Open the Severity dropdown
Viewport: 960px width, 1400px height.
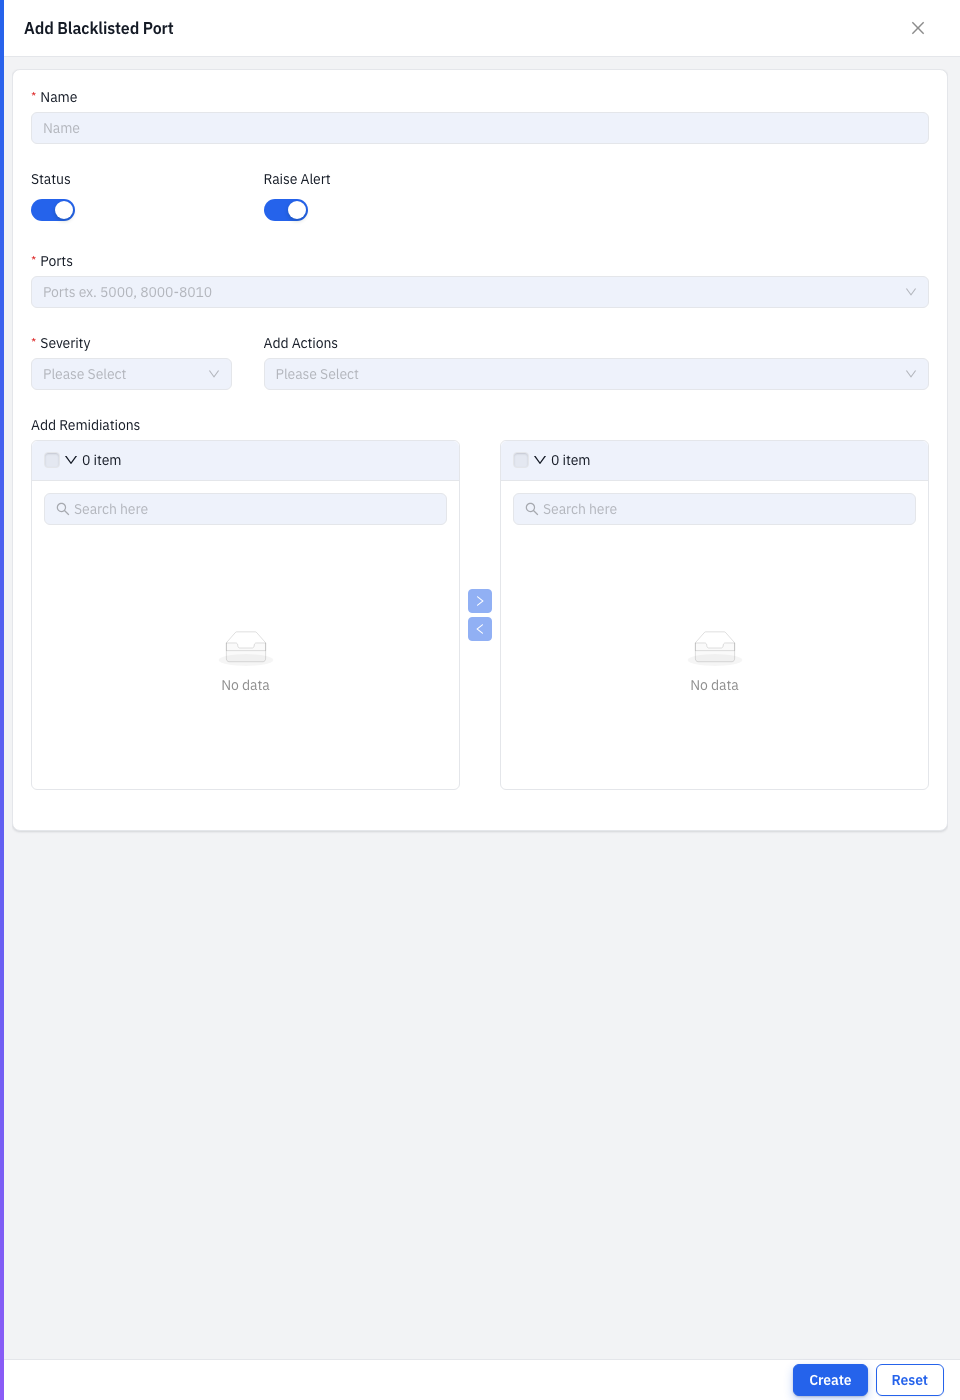(x=131, y=374)
